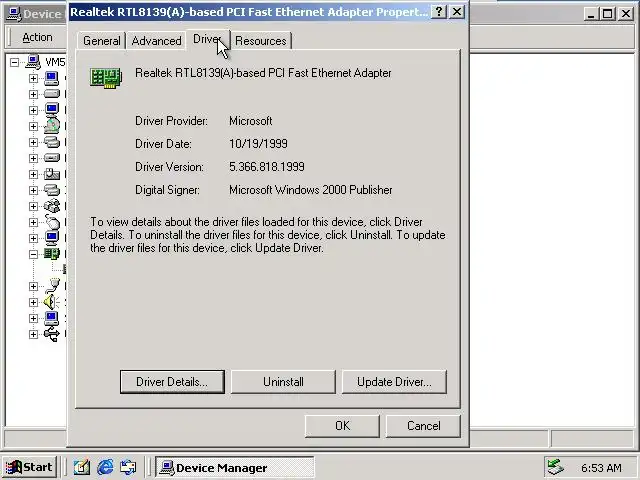Viewport: 640px width, 480px height.
Task: Select the Mice category mouse icon
Action: pos(52,222)
